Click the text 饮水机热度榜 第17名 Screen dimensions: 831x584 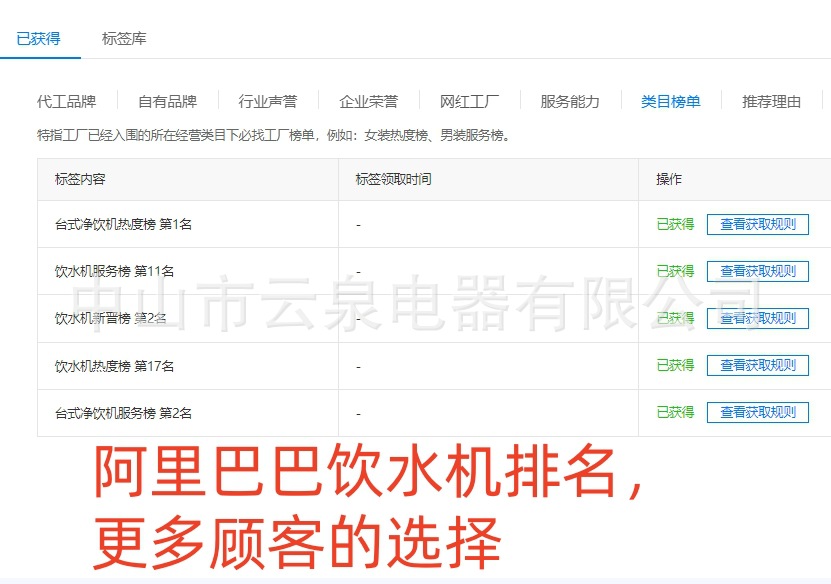tap(114, 366)
